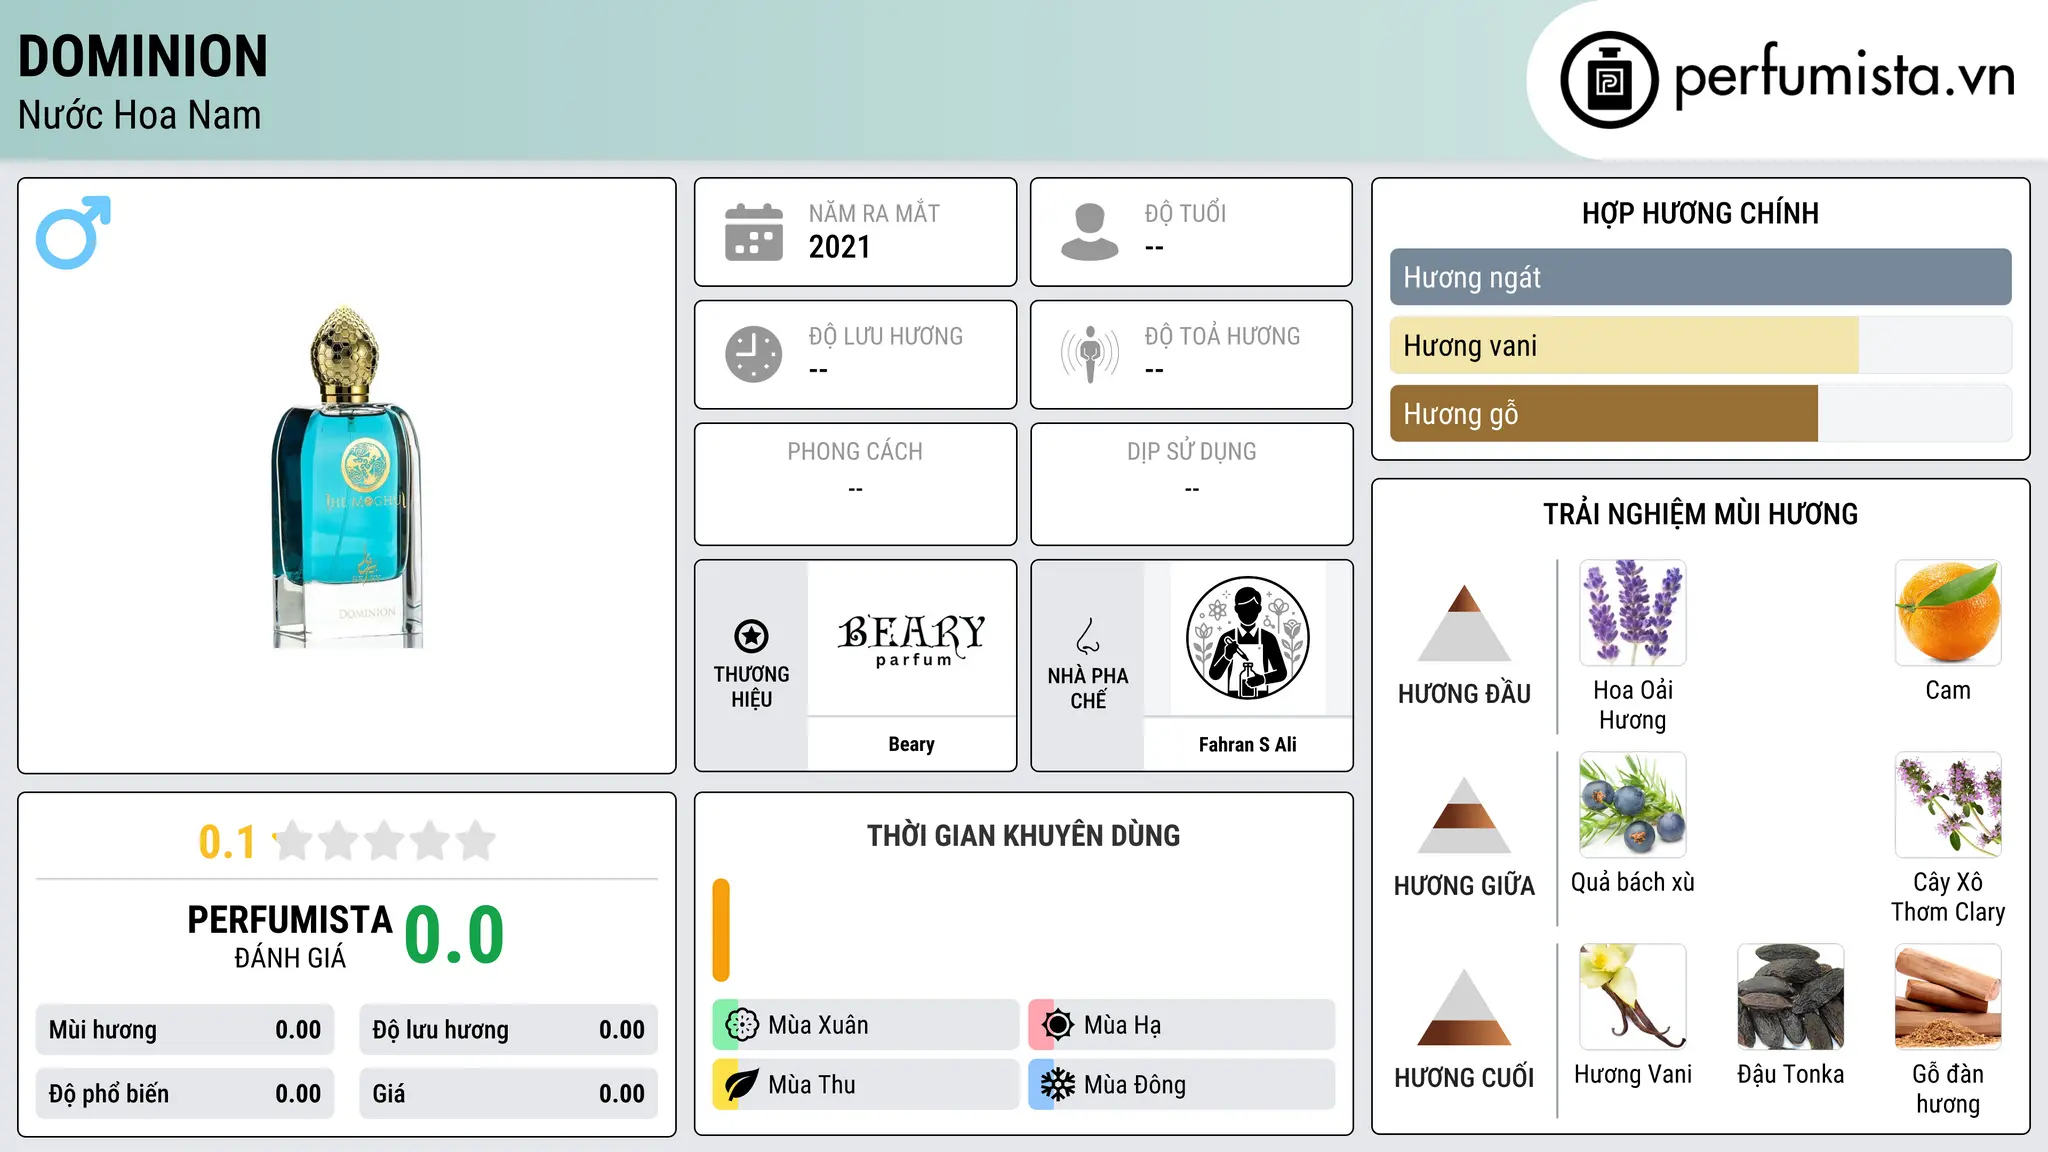The width and height of the screenshot is (2048, 1152).
Task: Click the winter snowflake season icon
Action: 1058,1085
